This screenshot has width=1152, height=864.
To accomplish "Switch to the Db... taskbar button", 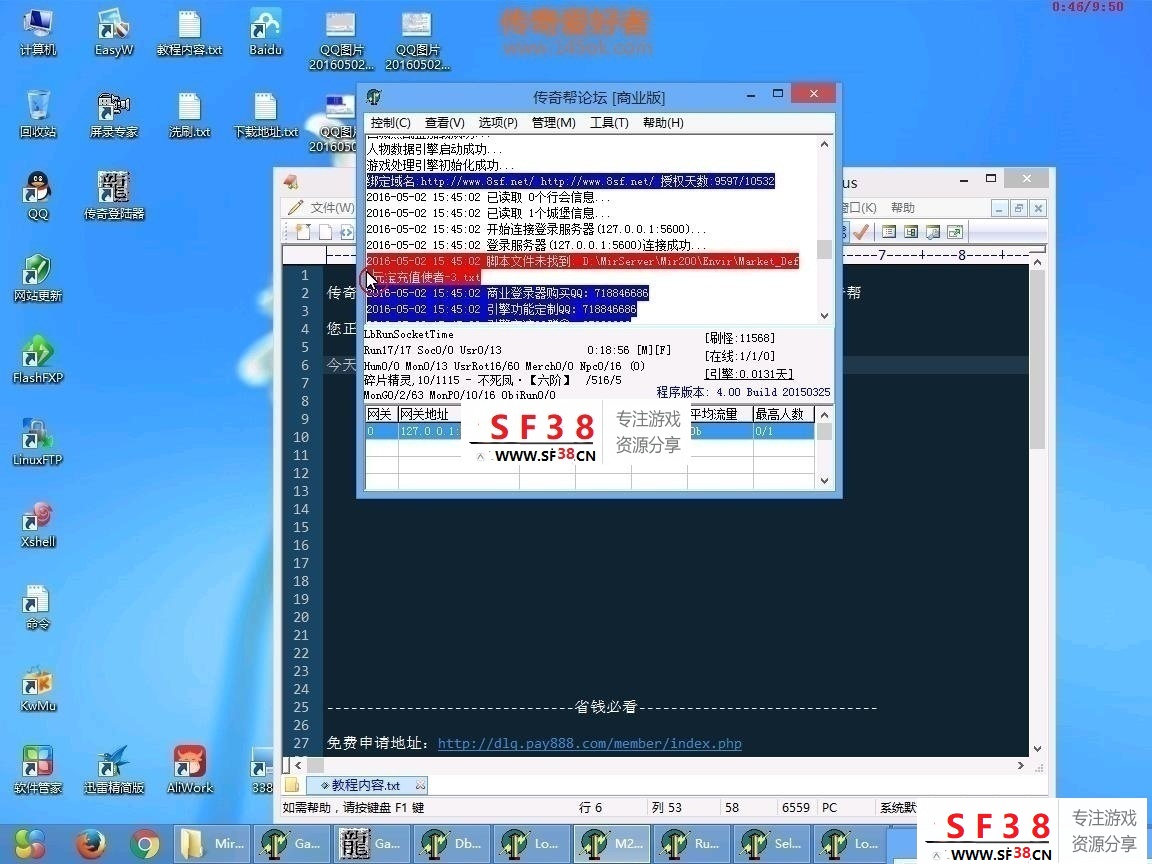I will point(453,843).
